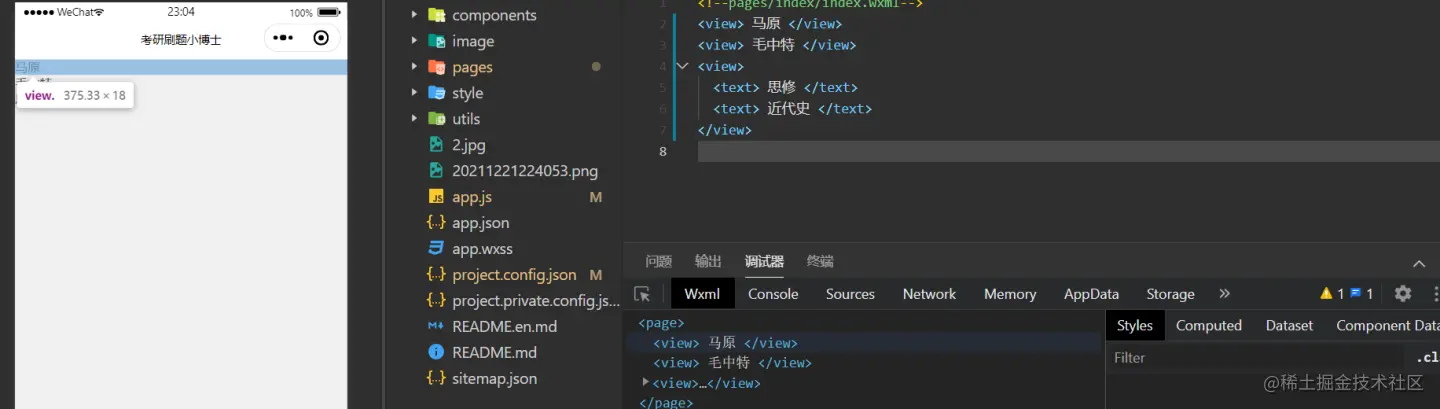
Task: Click the 近代史 text line in editor
Action: tap(792, 108)
